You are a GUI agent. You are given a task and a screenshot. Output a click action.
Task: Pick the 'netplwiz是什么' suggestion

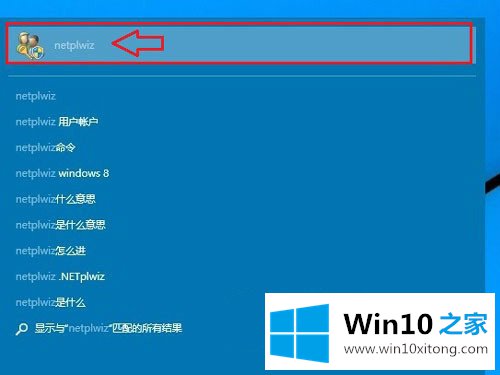click(x=51, y=302)
